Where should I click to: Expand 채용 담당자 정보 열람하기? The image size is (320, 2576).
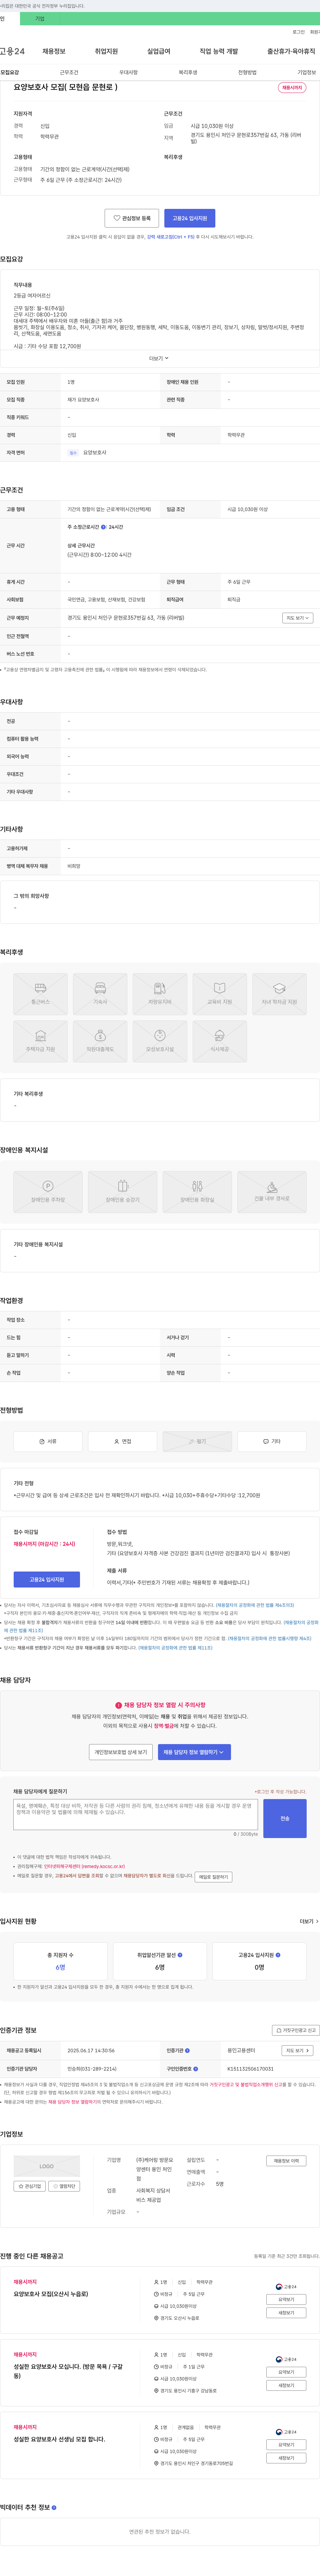coord(194,1752)
